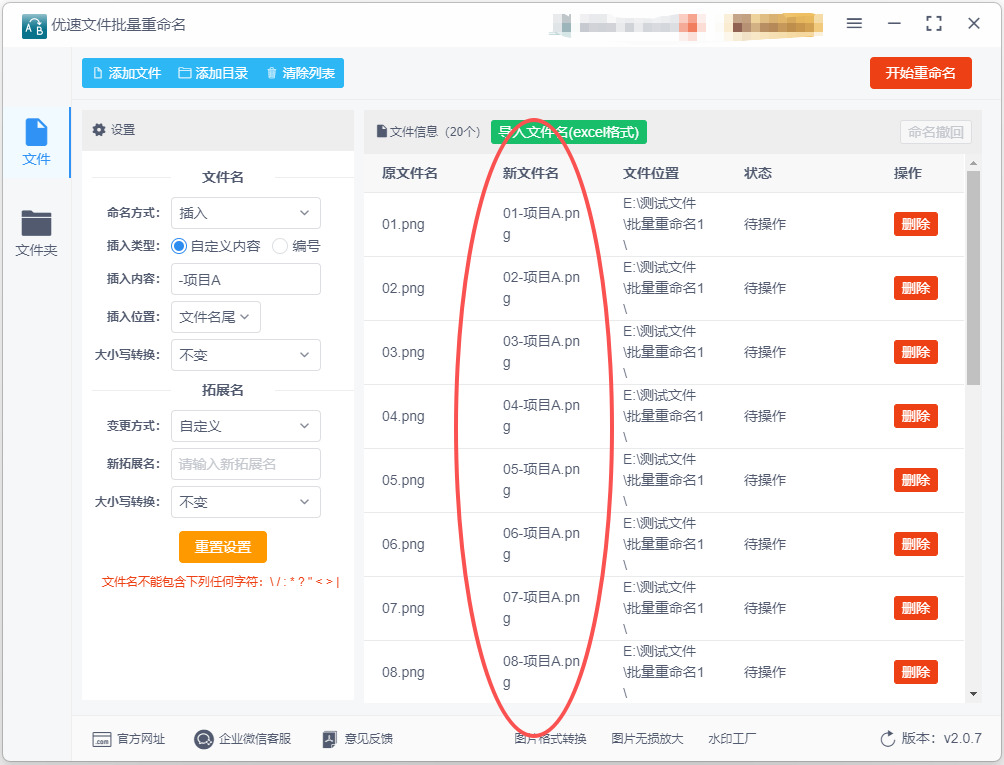Click the 命名撤回 undo button
Screen dimensions: 1004x765
coord(935,132)
